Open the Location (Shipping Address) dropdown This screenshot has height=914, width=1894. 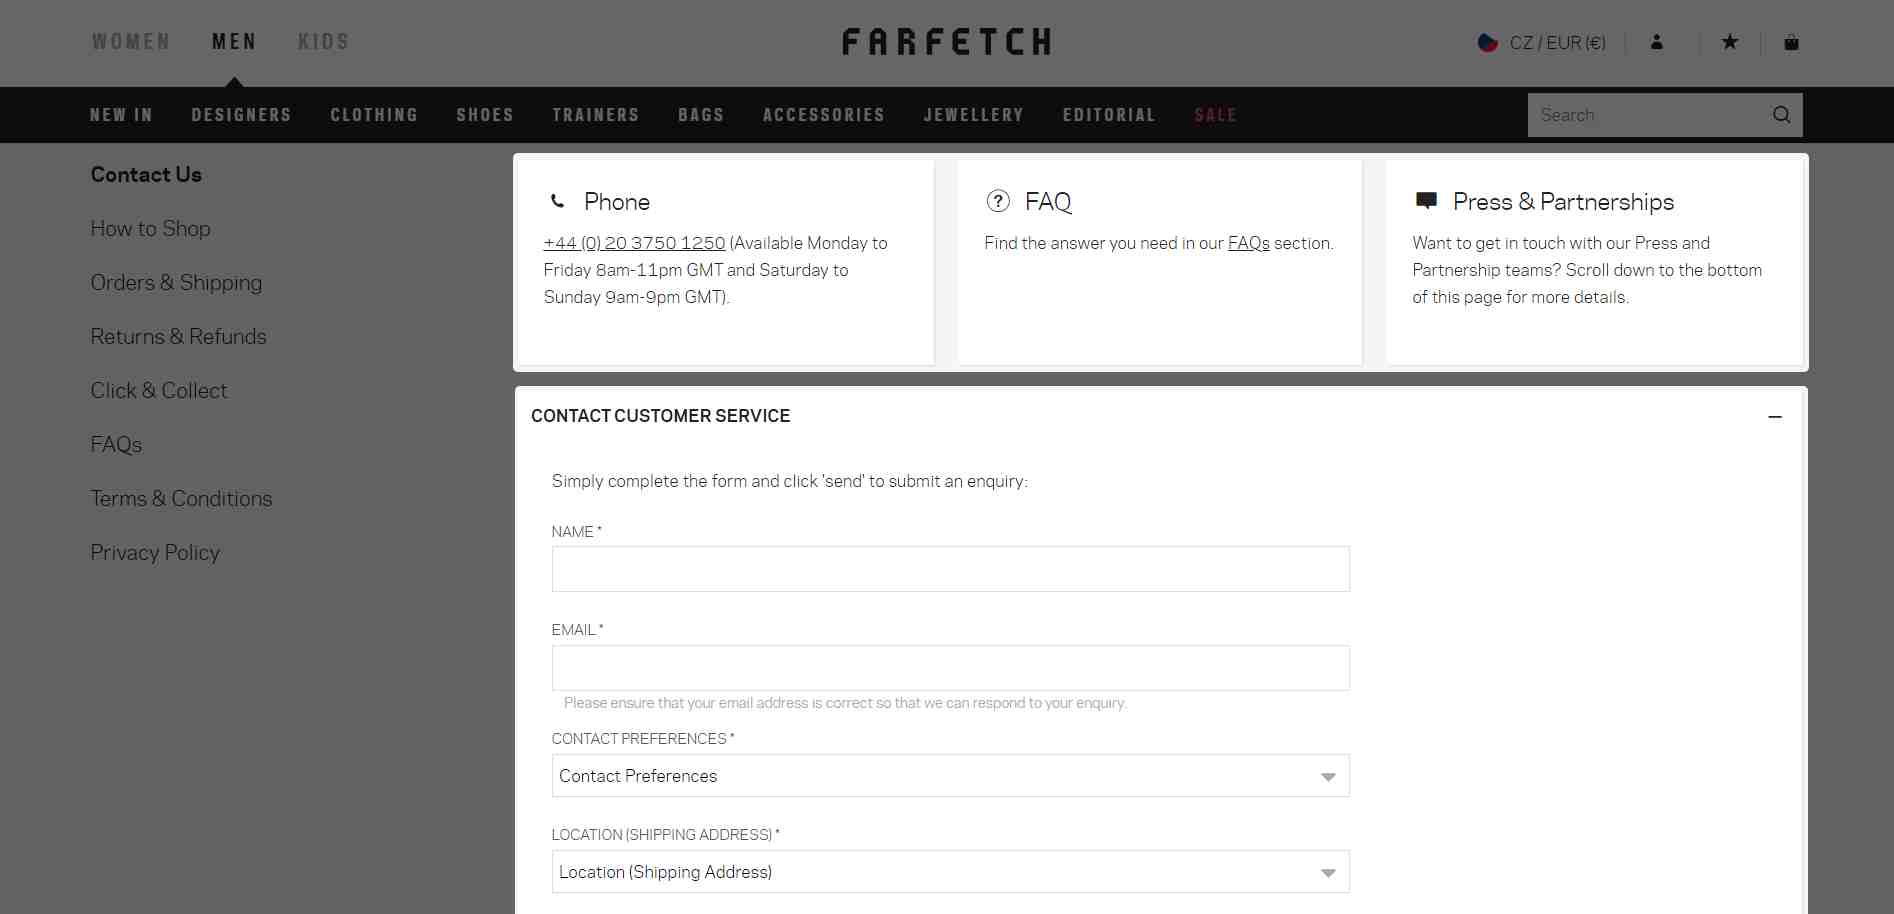coord(950,872)
